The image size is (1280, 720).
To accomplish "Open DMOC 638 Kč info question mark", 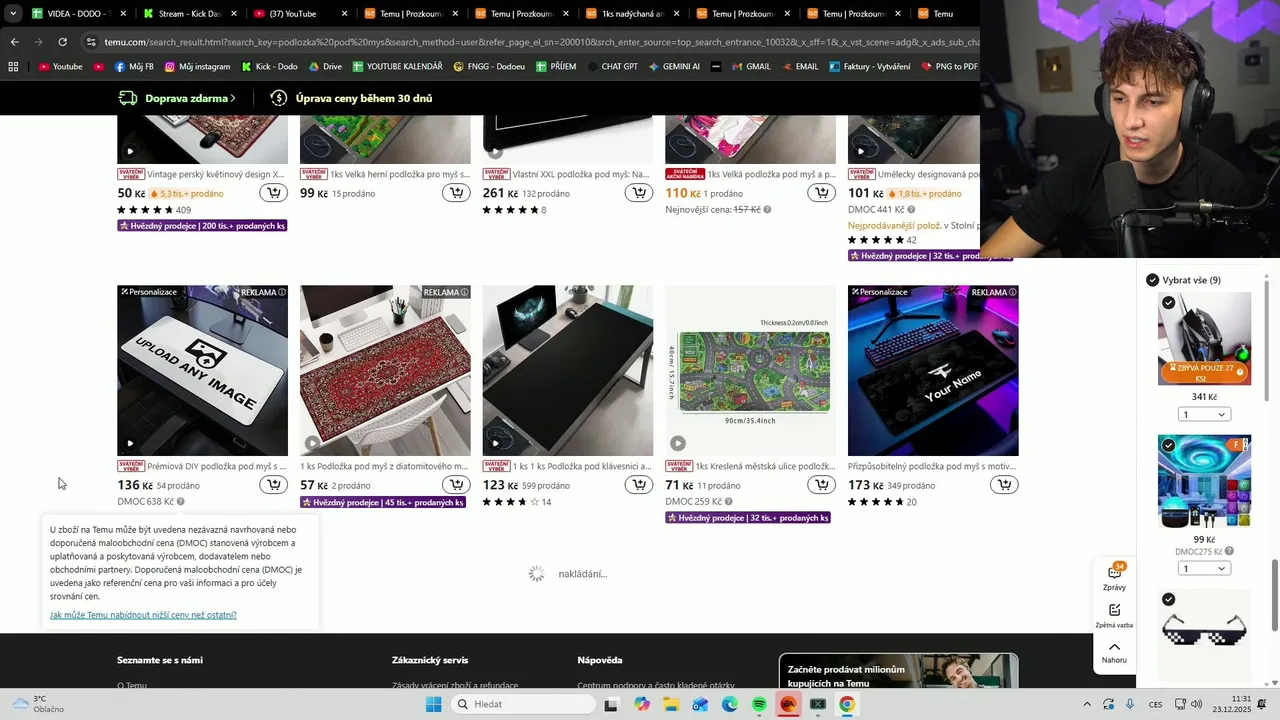I will (181, 502).
